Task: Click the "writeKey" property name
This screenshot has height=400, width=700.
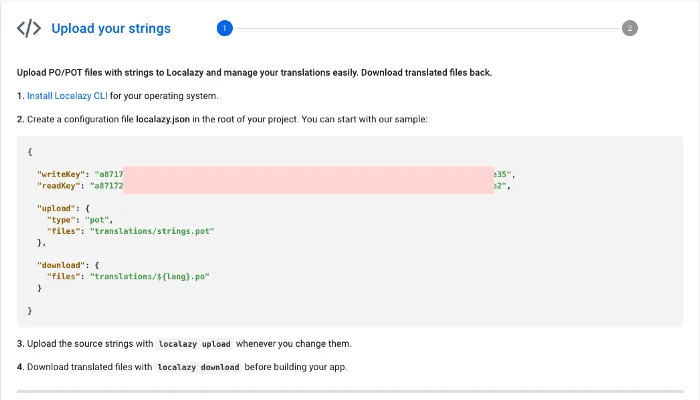Action: click(60, 174)
